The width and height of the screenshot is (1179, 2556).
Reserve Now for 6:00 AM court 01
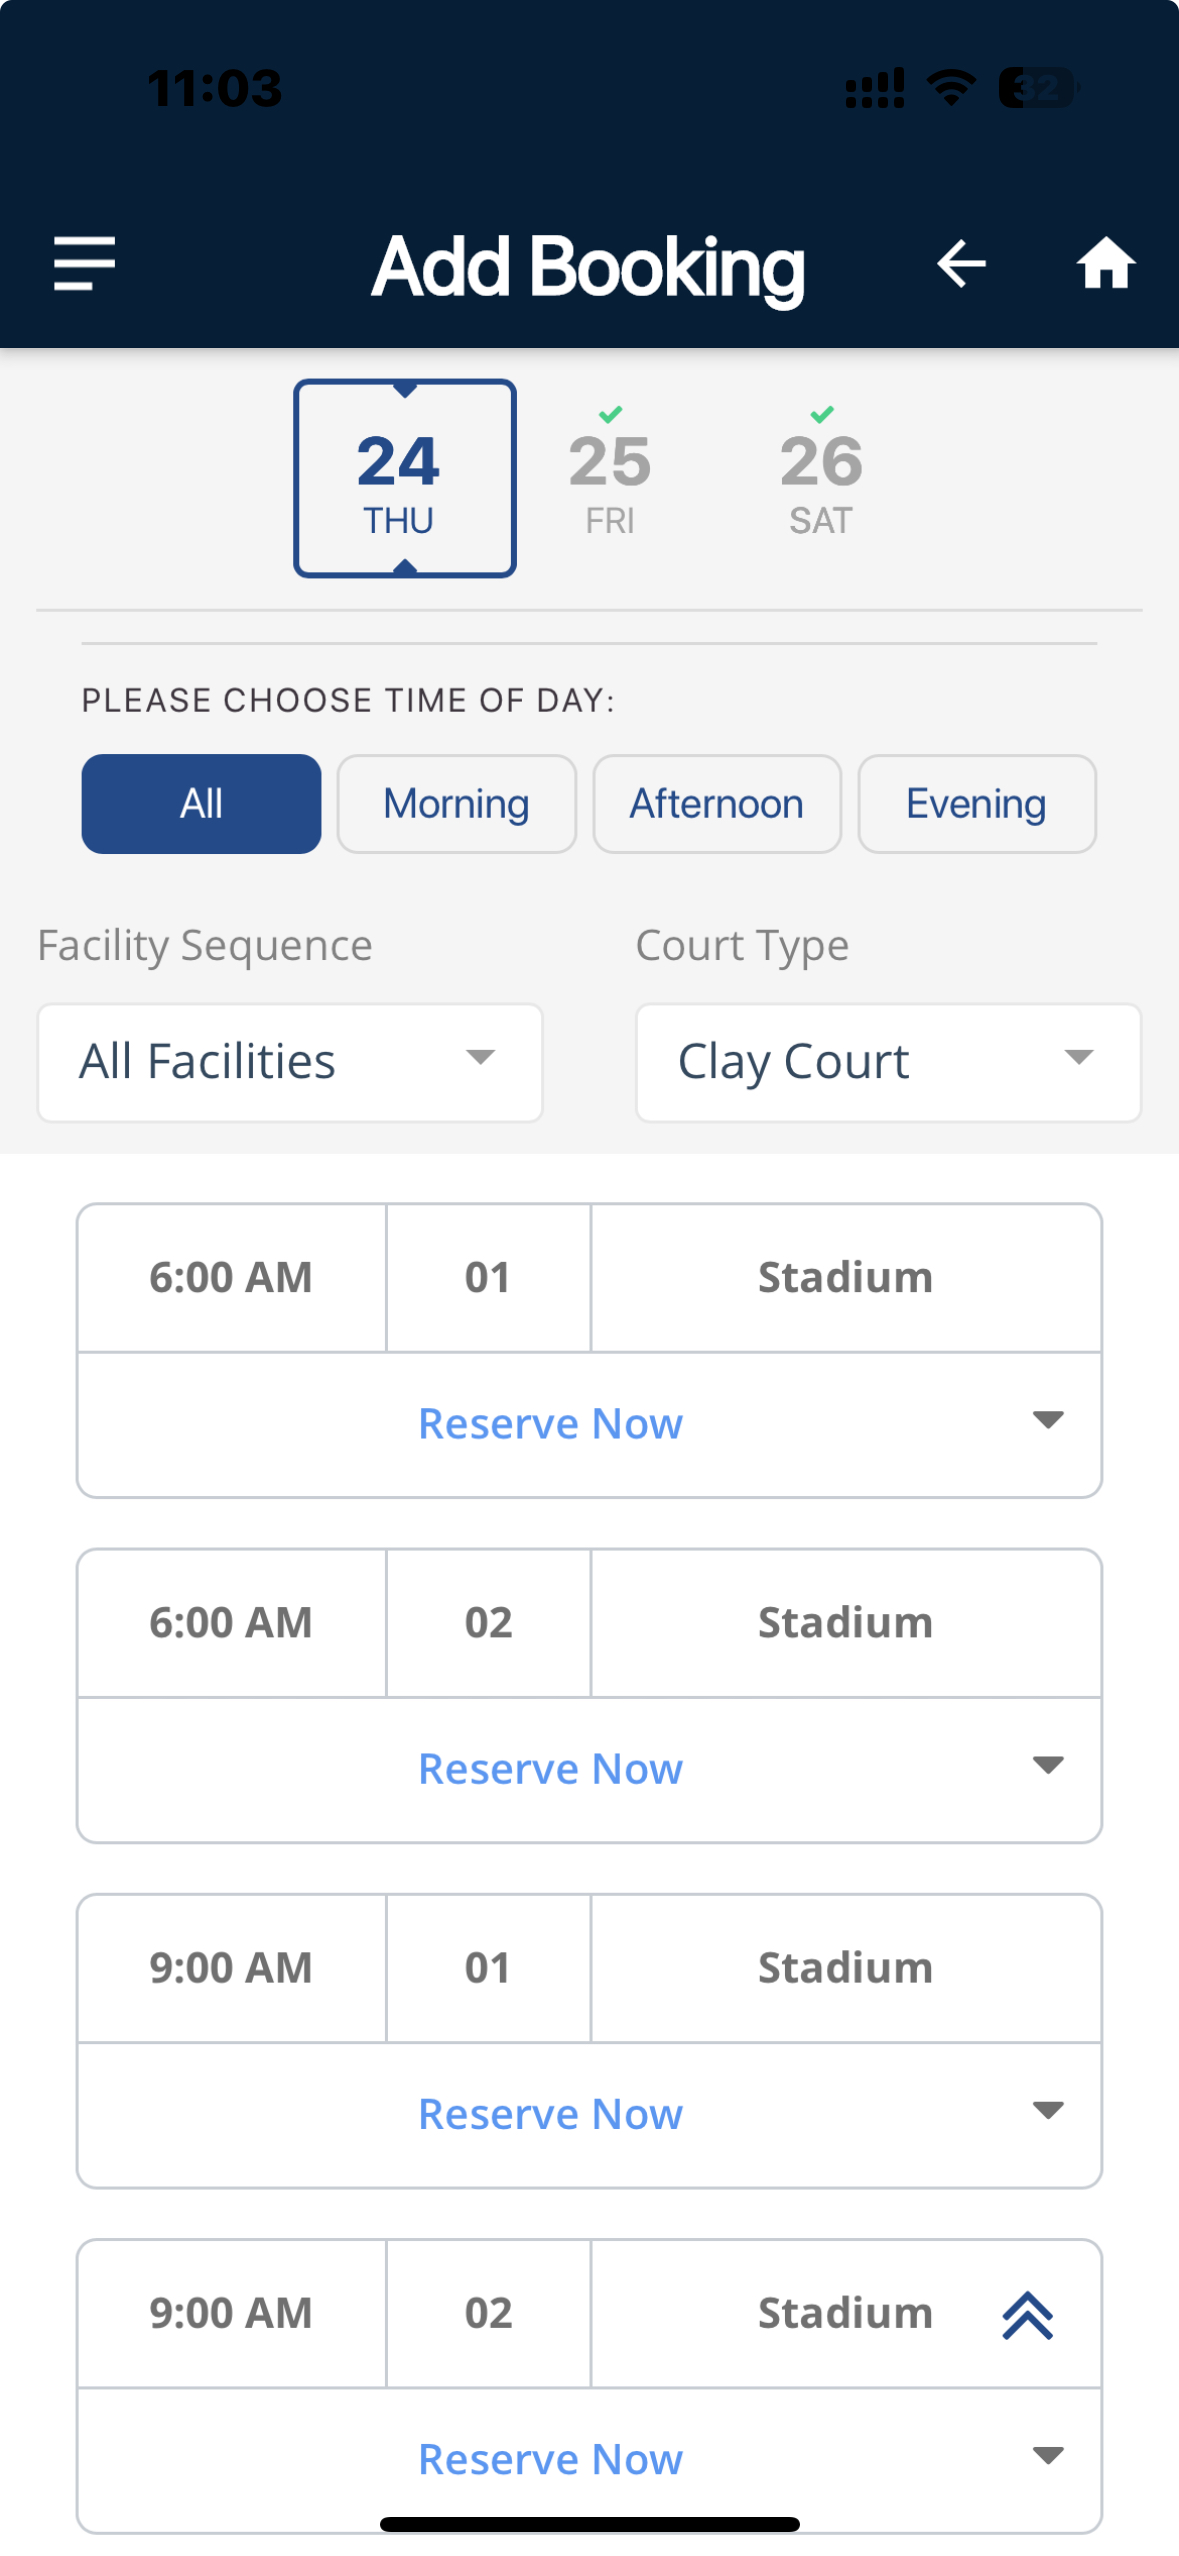(x=550, y=1423)
